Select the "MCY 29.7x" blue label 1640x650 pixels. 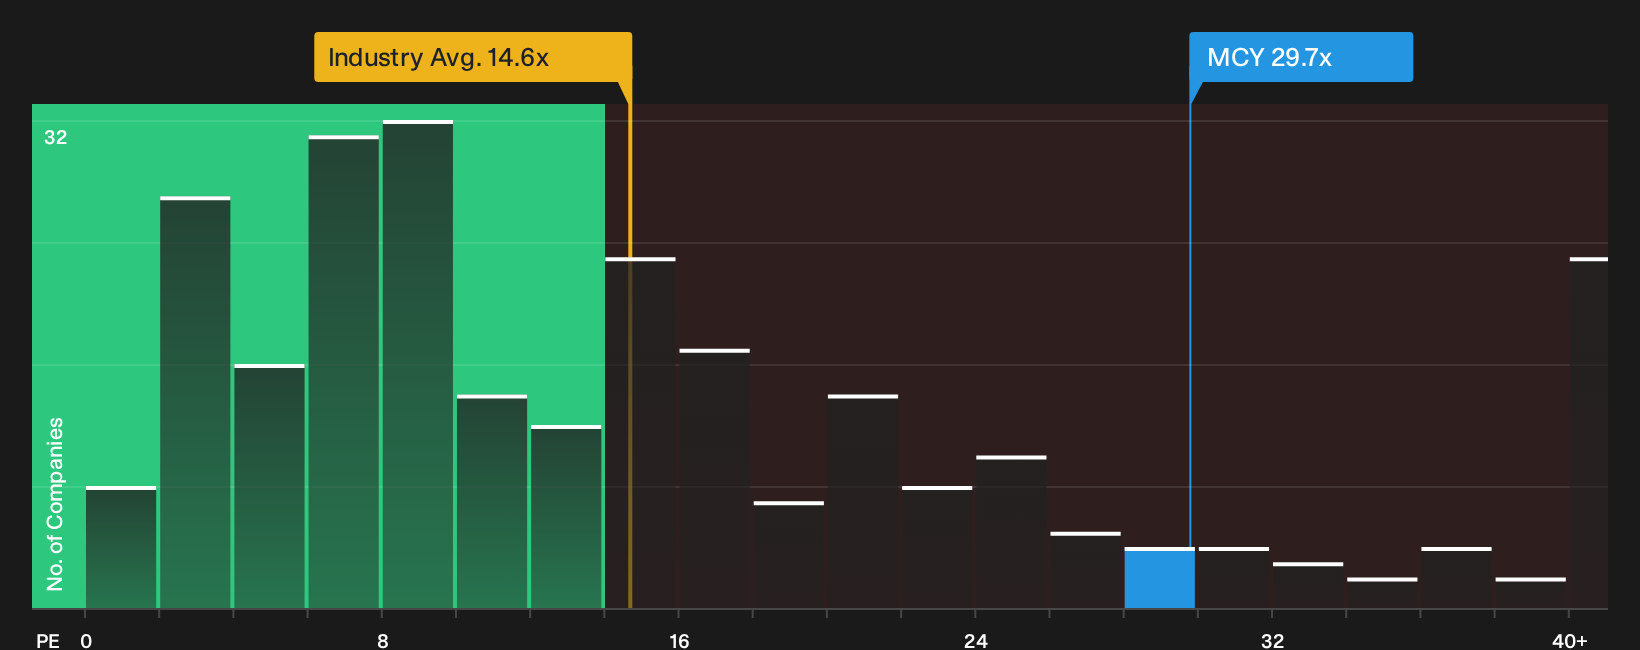tap(1301, 57)
